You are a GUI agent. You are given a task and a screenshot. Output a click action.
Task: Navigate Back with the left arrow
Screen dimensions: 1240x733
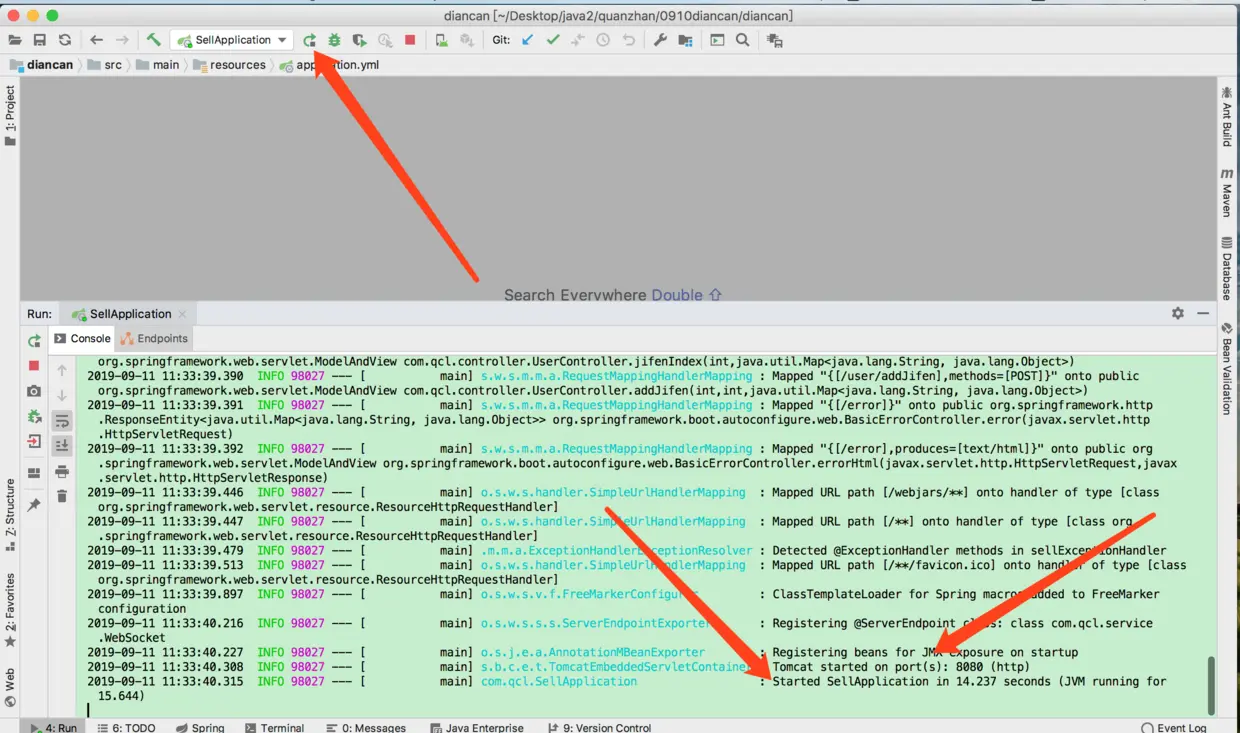click(96, 40)
